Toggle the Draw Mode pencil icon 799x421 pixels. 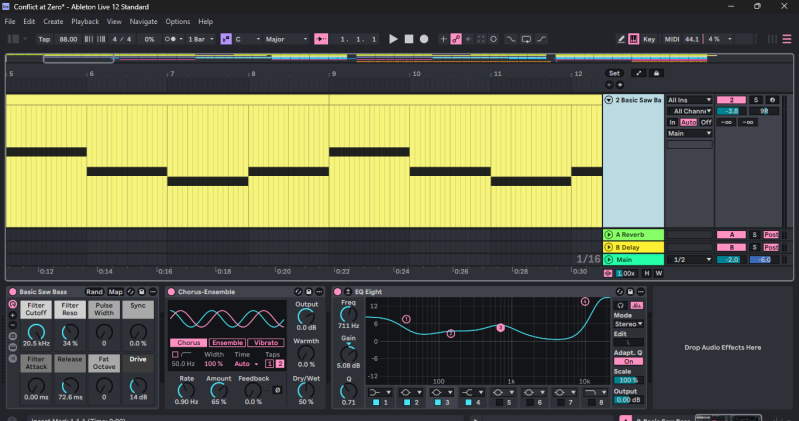coord(621,39)
